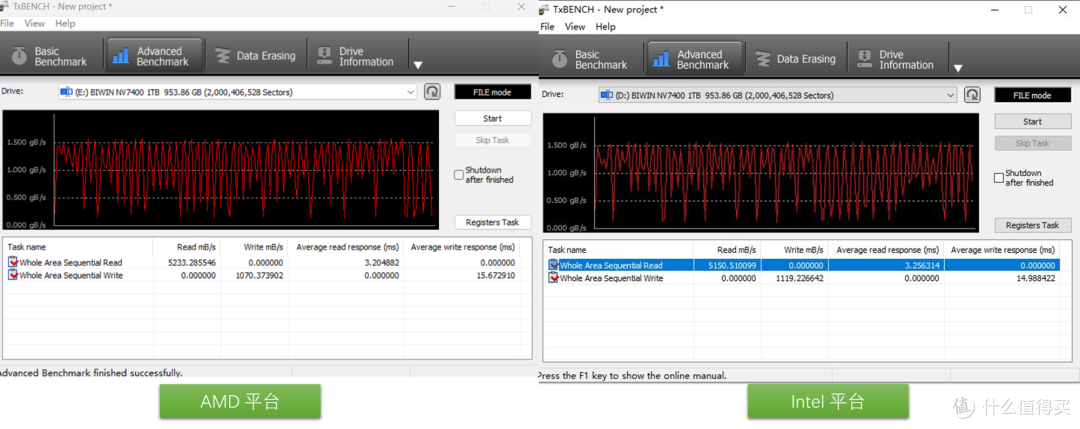Click Registers Task in left window
This screenshot has height=429, width=1080.
492,222
